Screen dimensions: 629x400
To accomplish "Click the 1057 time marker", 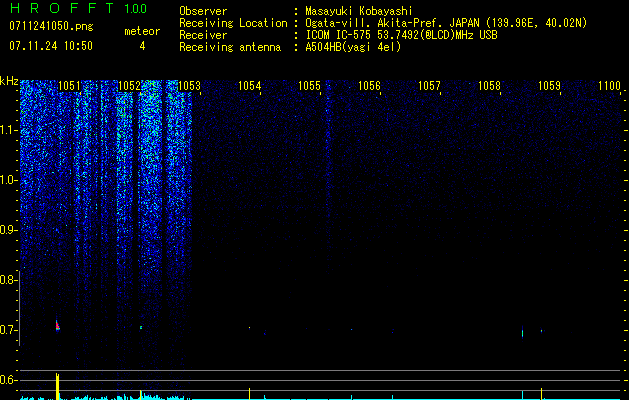I will point(429,86).
